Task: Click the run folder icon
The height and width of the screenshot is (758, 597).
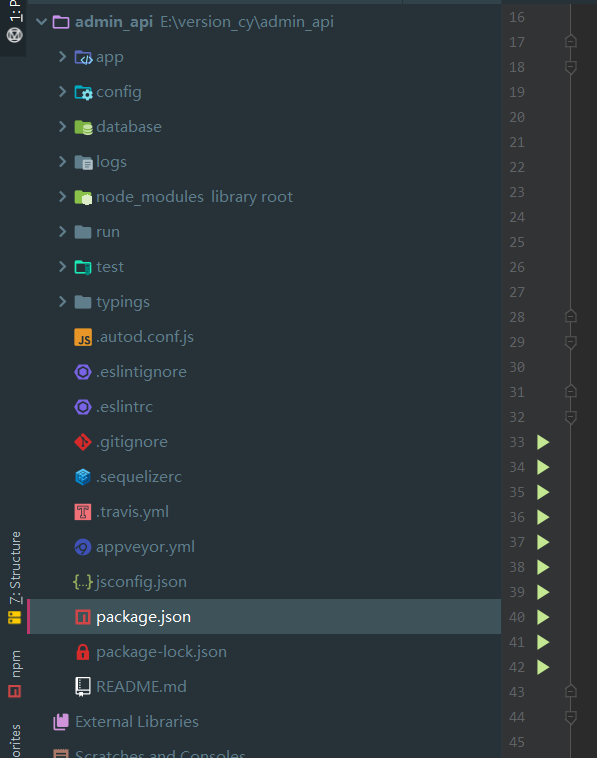Action: click(x=83, y=232)
